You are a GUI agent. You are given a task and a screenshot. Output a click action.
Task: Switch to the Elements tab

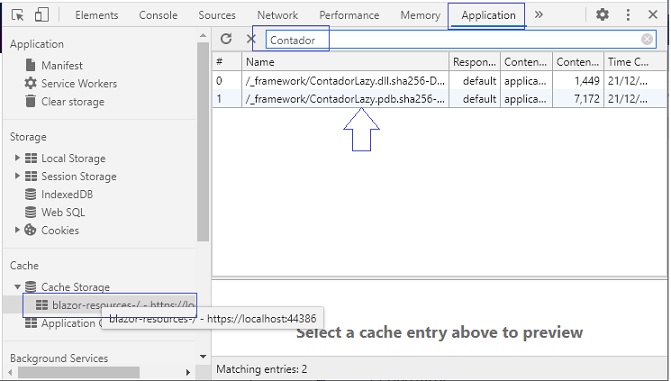pyautogui.click(x=96, y=15)
